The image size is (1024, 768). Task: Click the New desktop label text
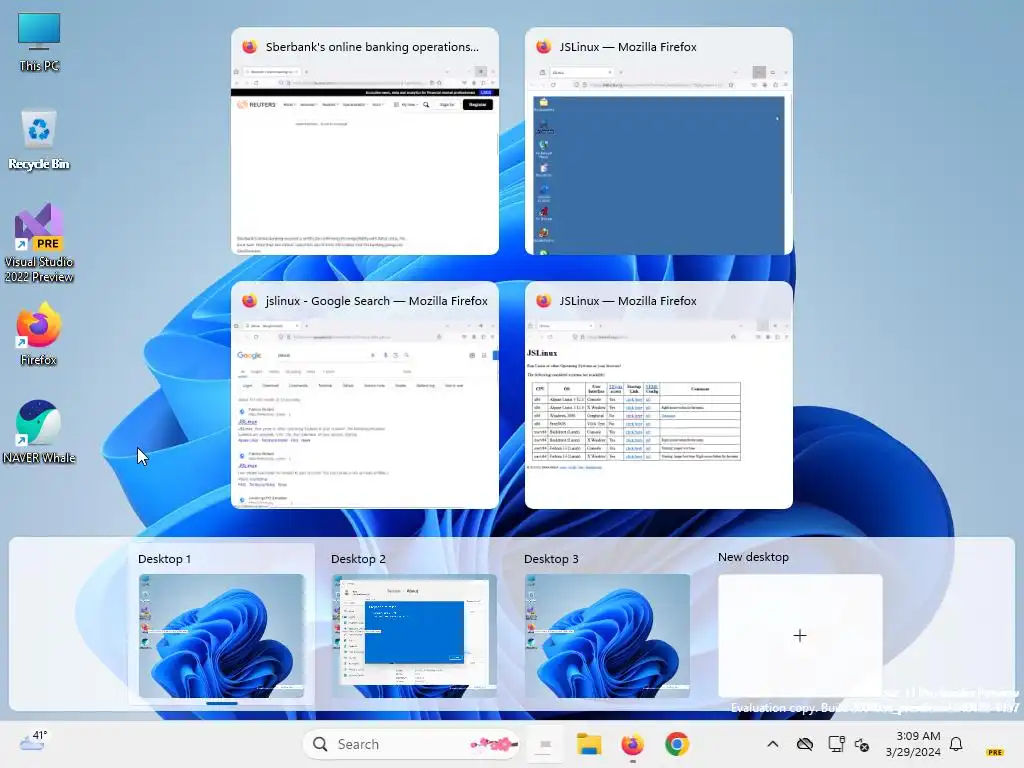click(x=753, y=557)
